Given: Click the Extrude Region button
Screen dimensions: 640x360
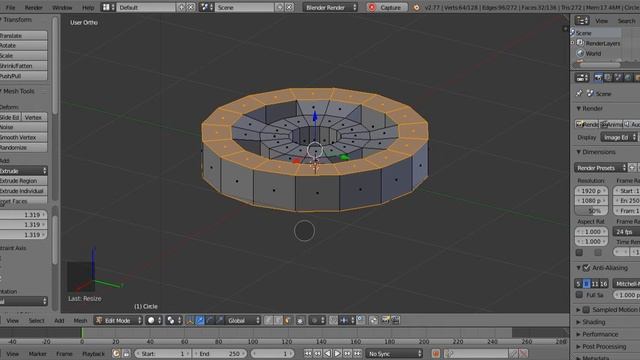Looking at the screenshot, I should [24, 180].
